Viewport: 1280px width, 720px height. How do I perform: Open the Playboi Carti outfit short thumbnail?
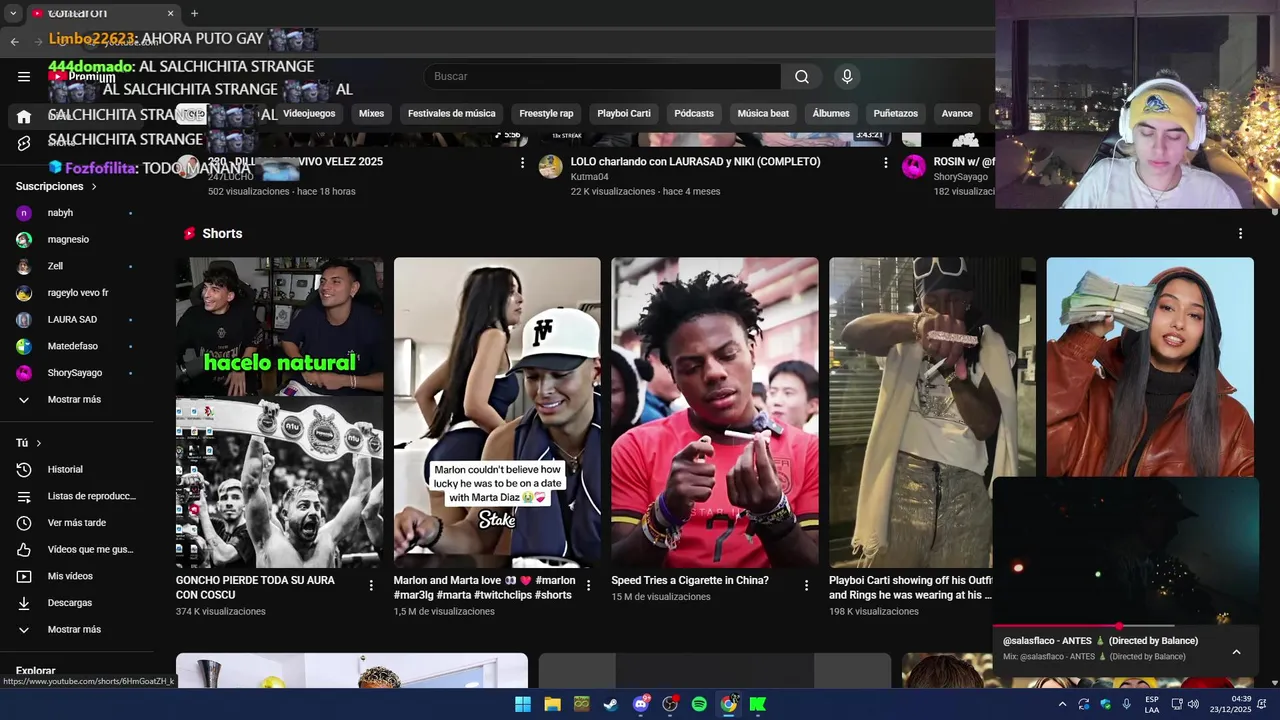click(x=932, y=412)
